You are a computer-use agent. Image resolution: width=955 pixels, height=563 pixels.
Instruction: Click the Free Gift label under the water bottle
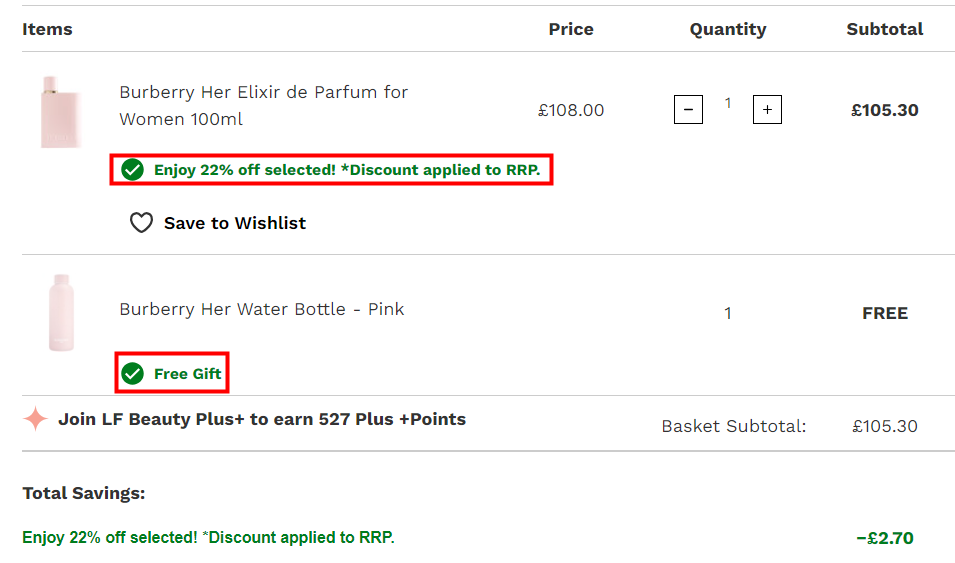click(x=188, y=374)
